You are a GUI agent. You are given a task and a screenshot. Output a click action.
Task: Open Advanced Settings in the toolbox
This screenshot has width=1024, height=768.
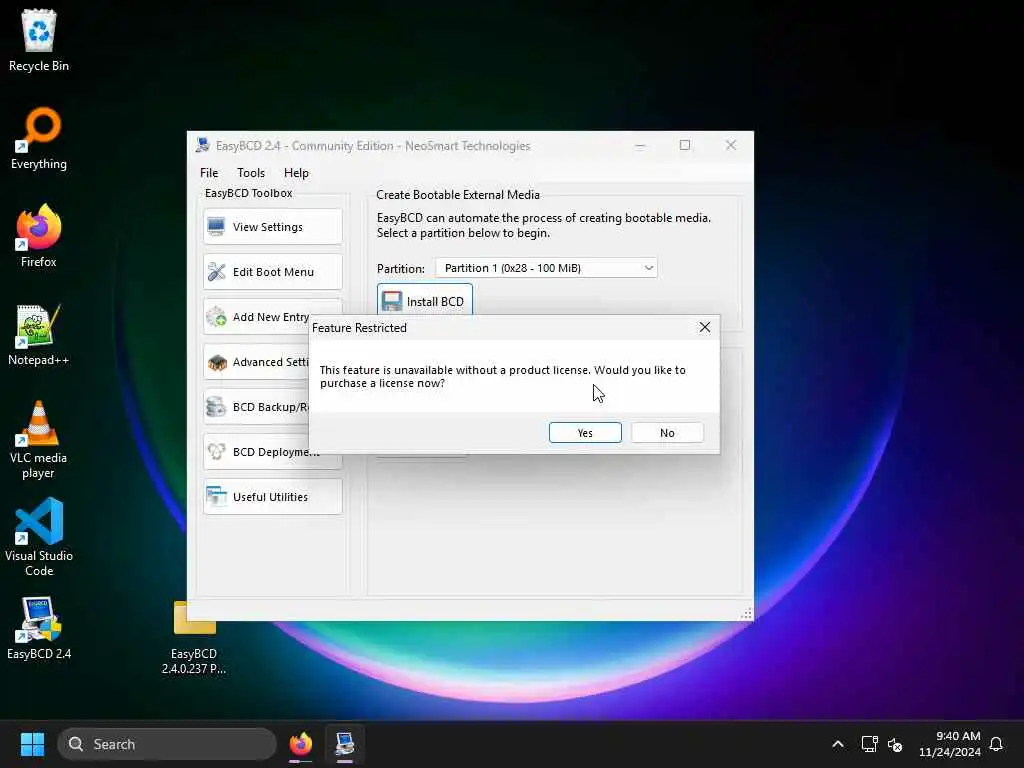coord(257,362)
